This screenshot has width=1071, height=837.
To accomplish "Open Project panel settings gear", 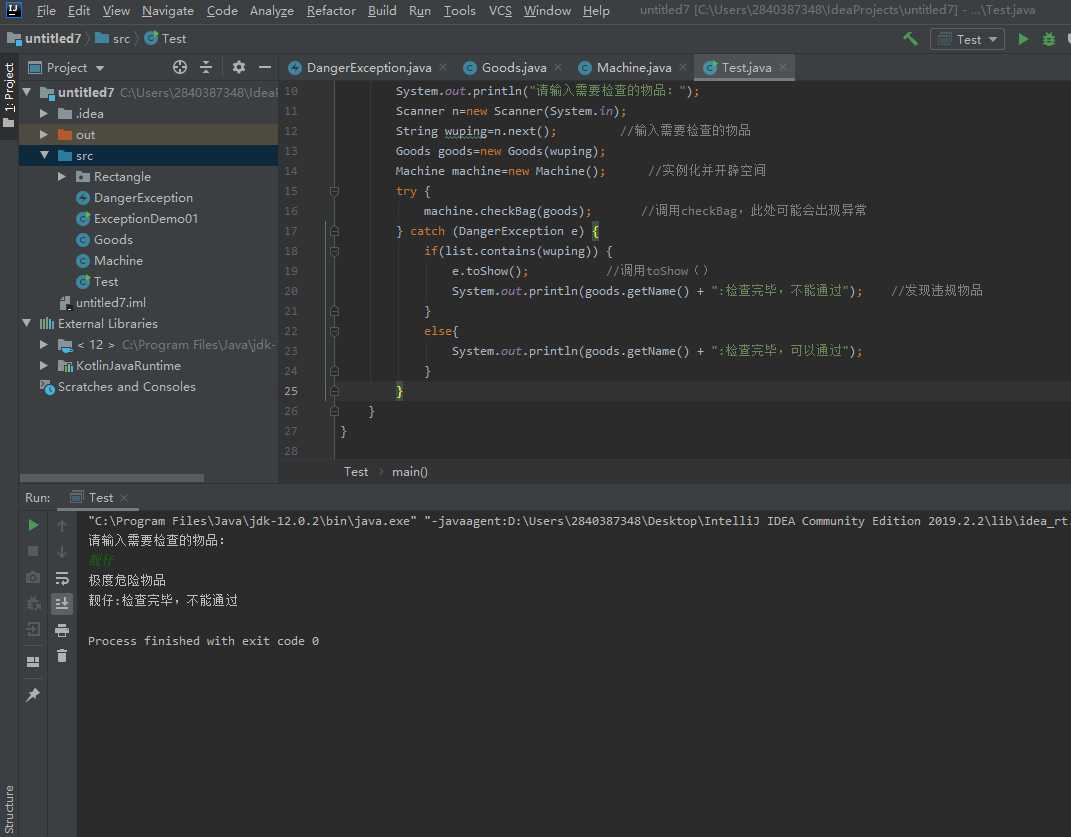I will click(238, 67).
